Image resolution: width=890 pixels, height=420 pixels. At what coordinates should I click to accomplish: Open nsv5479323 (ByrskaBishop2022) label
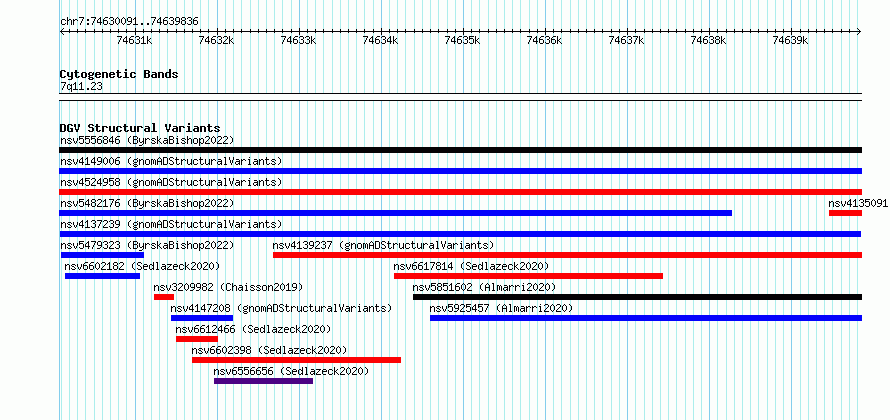tap(146, 245)
